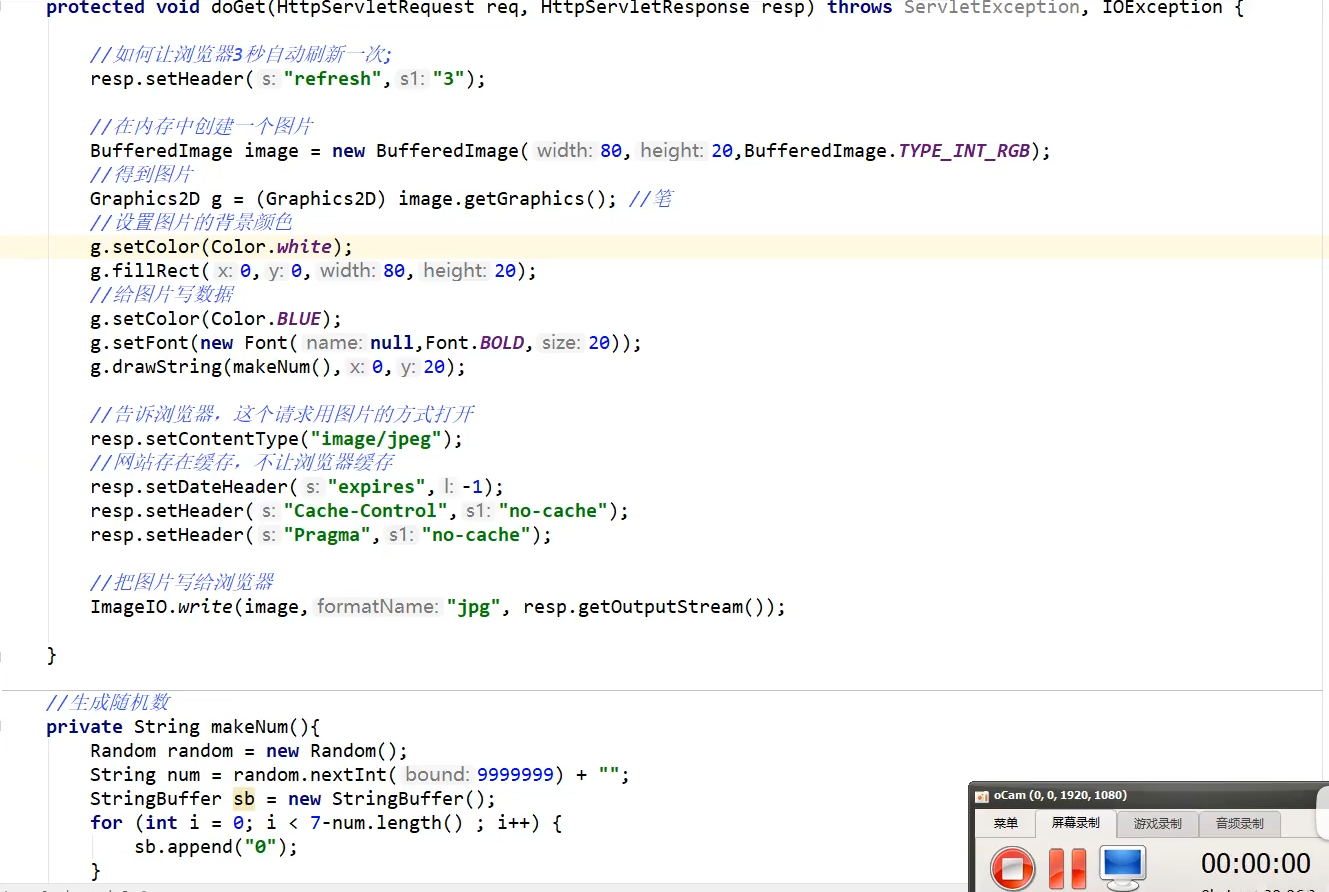Click the "image/jpeg" content type string
1329x892 pixels.
(377, 439)
